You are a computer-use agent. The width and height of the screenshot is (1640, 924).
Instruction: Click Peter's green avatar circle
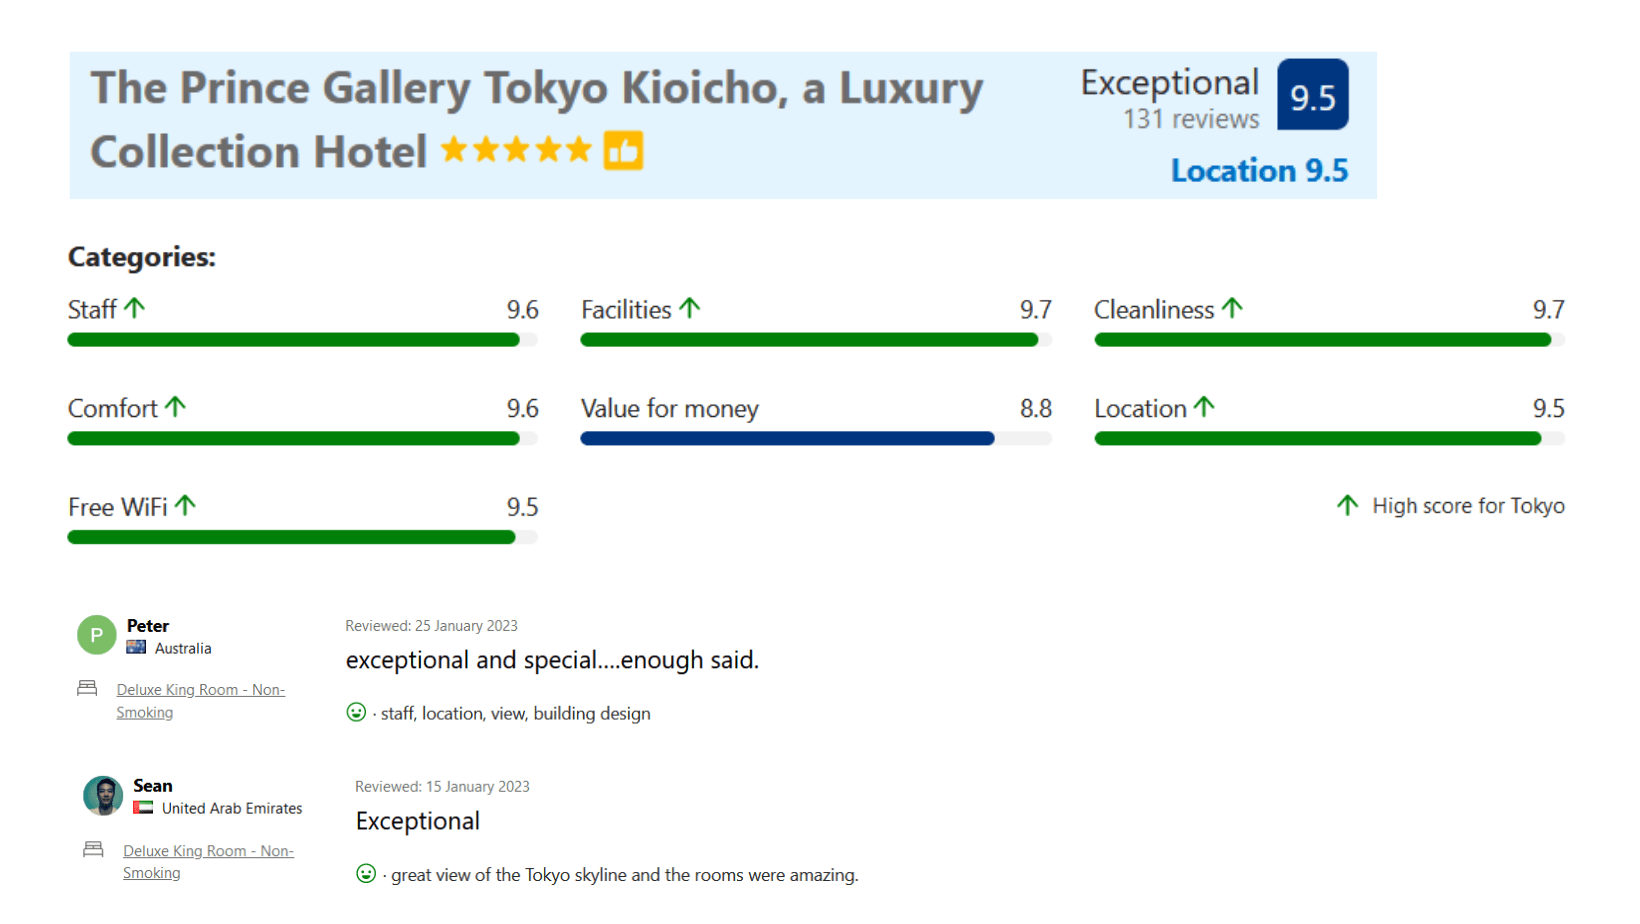tap(97, 635)
